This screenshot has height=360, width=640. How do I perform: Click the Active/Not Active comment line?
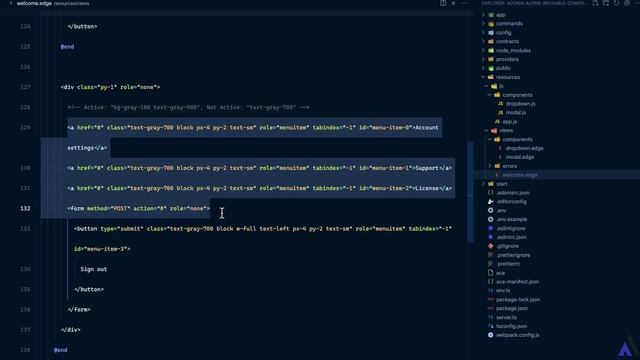188,108
